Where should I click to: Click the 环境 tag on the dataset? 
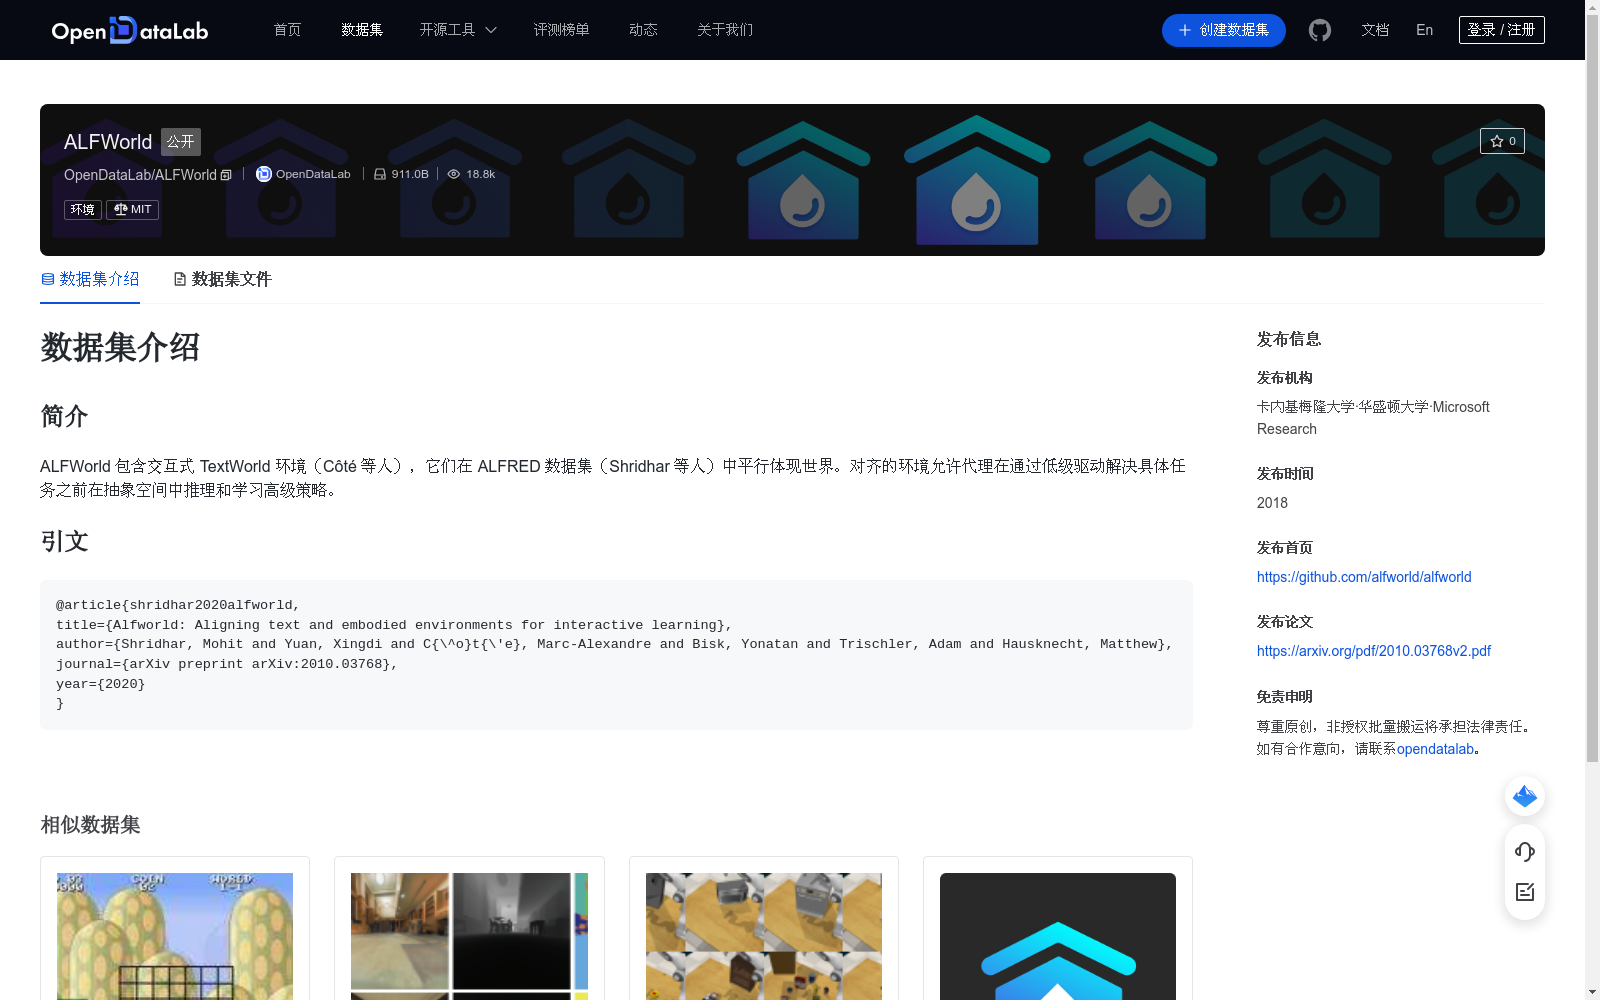tap(83, 209)
